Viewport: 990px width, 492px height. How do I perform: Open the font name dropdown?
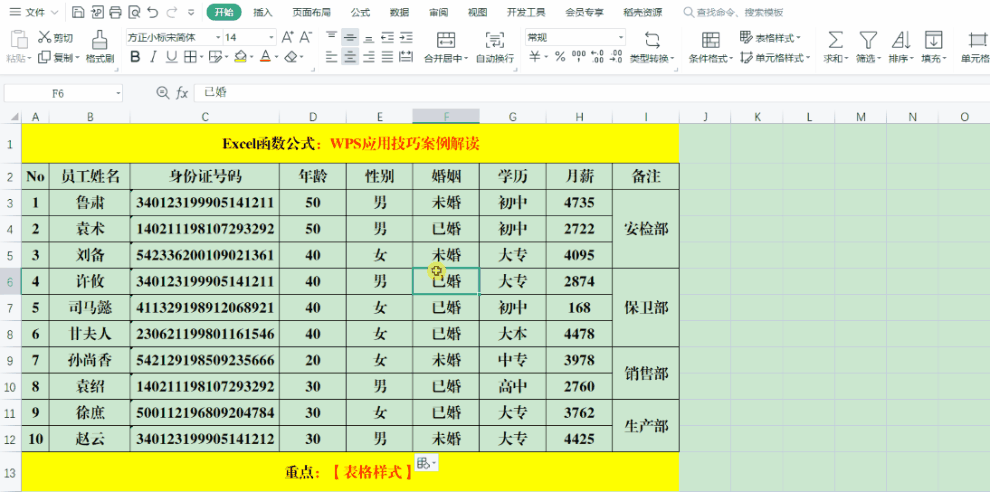(216, 37)
